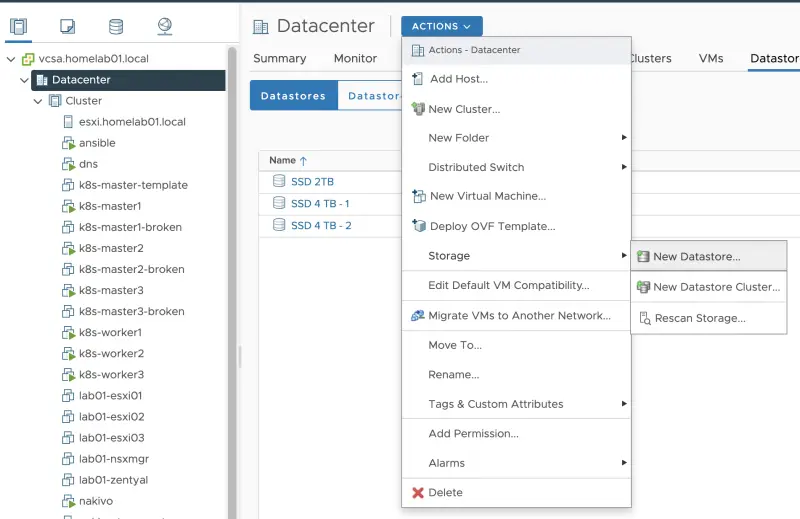Image resolution: width=800 pixels, height=519 pixels.
Task: Switch to the Summary tab
Action: (280, 58)
